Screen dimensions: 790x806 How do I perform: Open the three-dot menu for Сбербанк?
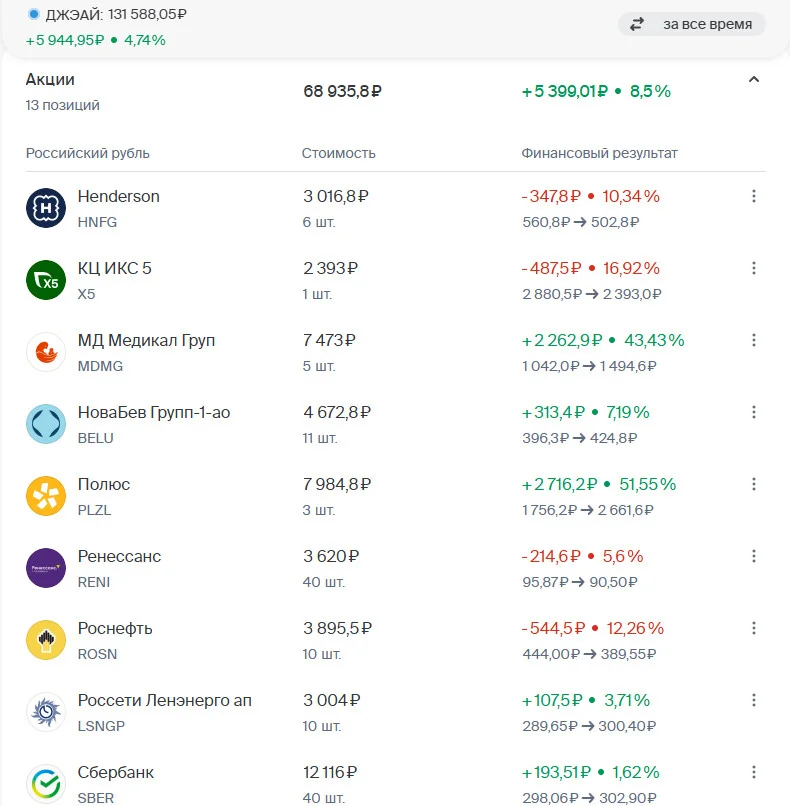pyautogui.click(x=754, y=772)
